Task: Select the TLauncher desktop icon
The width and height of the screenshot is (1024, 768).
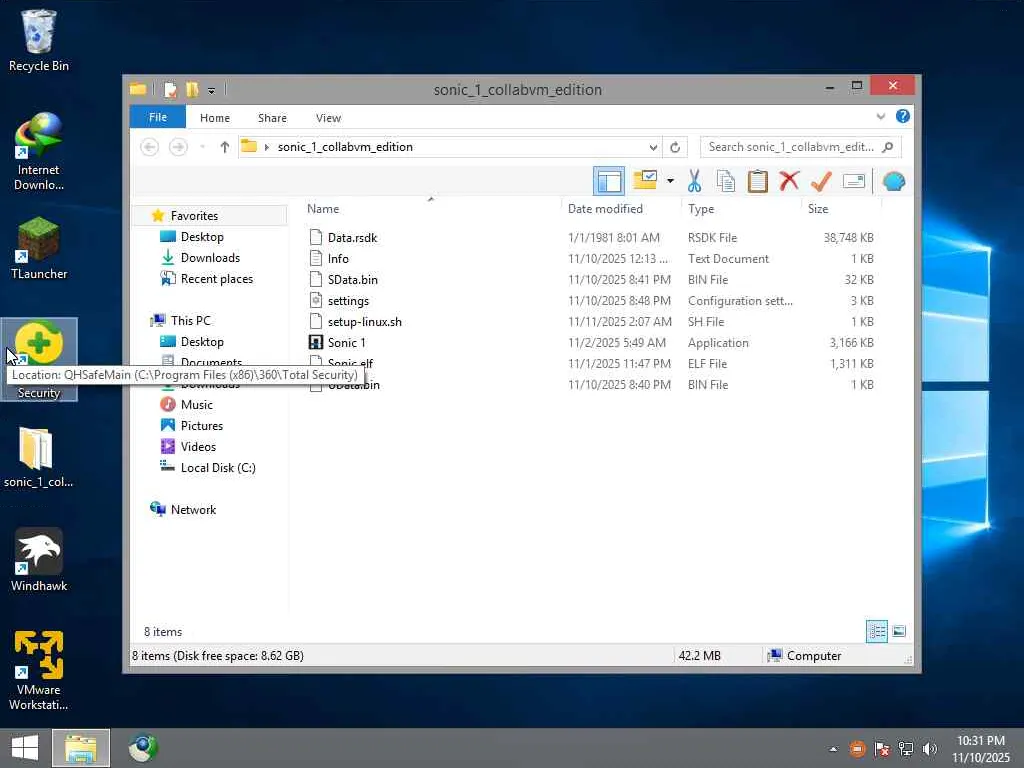Action: (x=39, y=249)
